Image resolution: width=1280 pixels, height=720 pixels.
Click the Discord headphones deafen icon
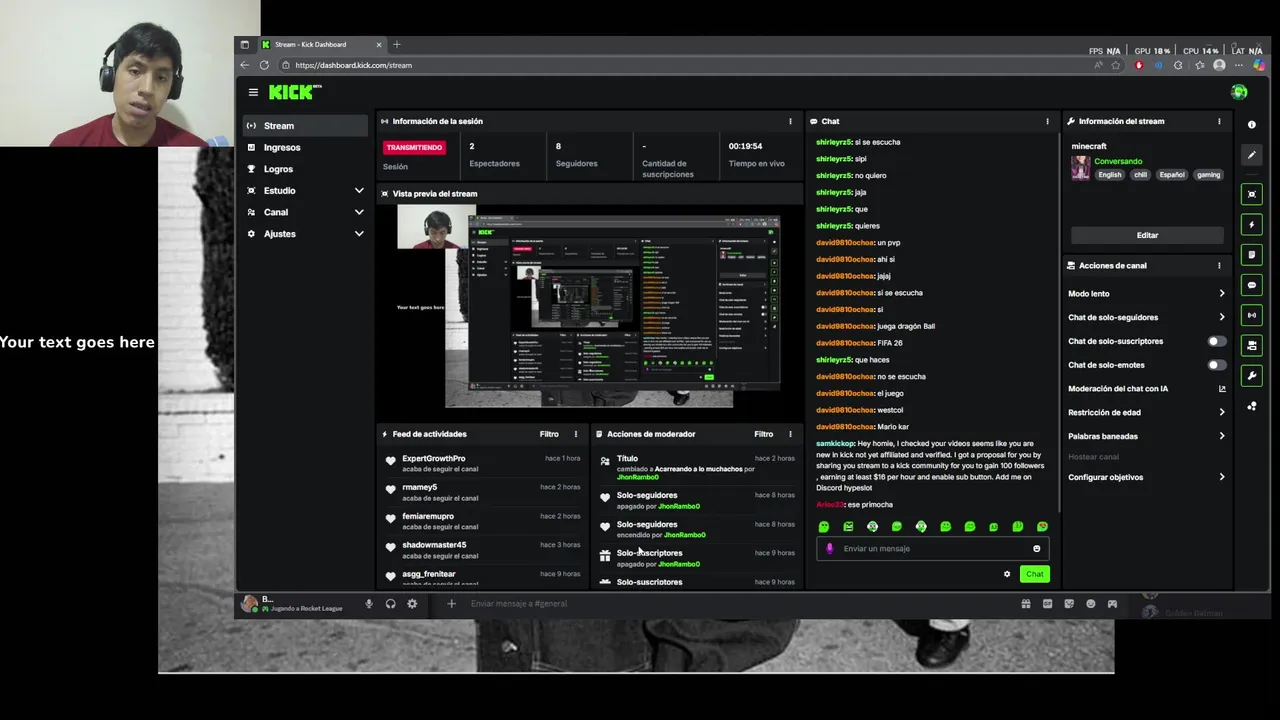point(390,604)
